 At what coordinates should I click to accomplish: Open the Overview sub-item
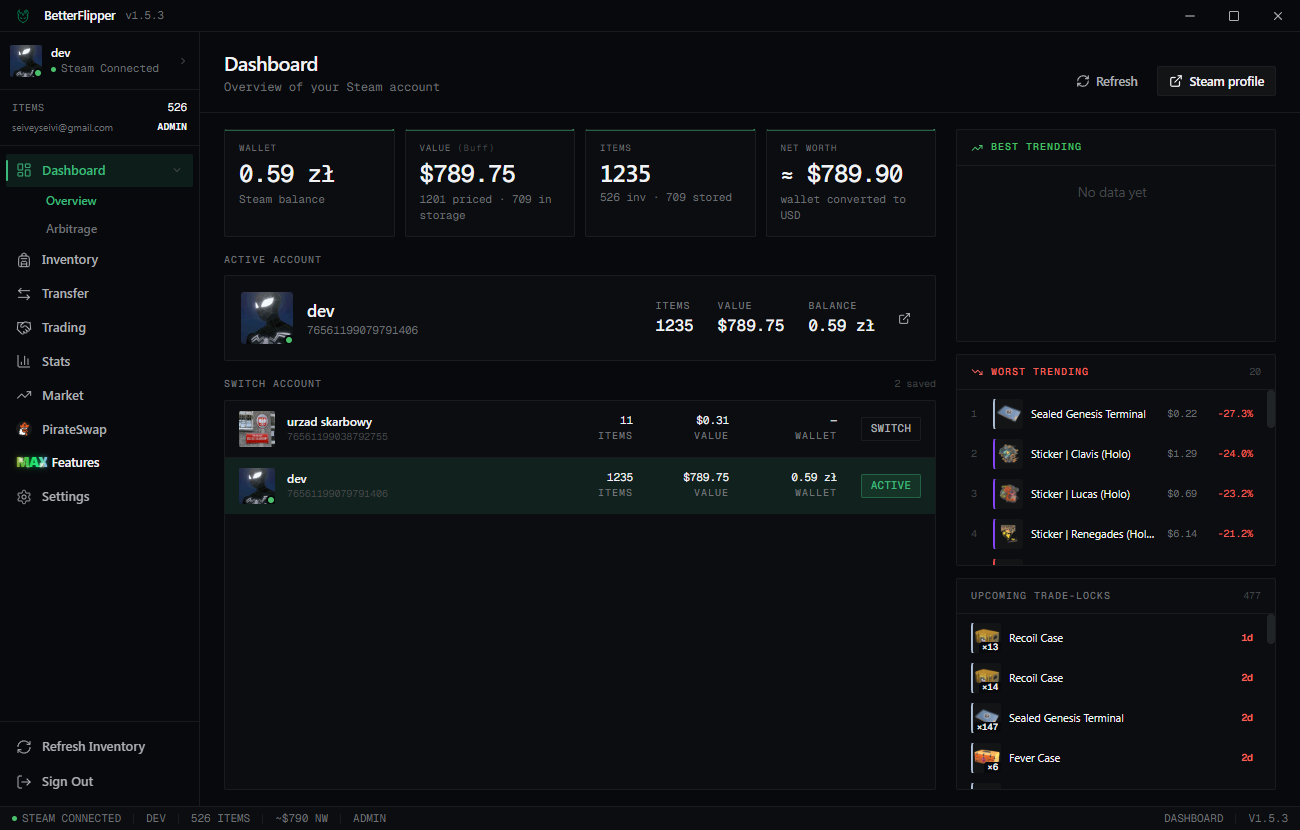pyautogui.click(x=71, y=201)
